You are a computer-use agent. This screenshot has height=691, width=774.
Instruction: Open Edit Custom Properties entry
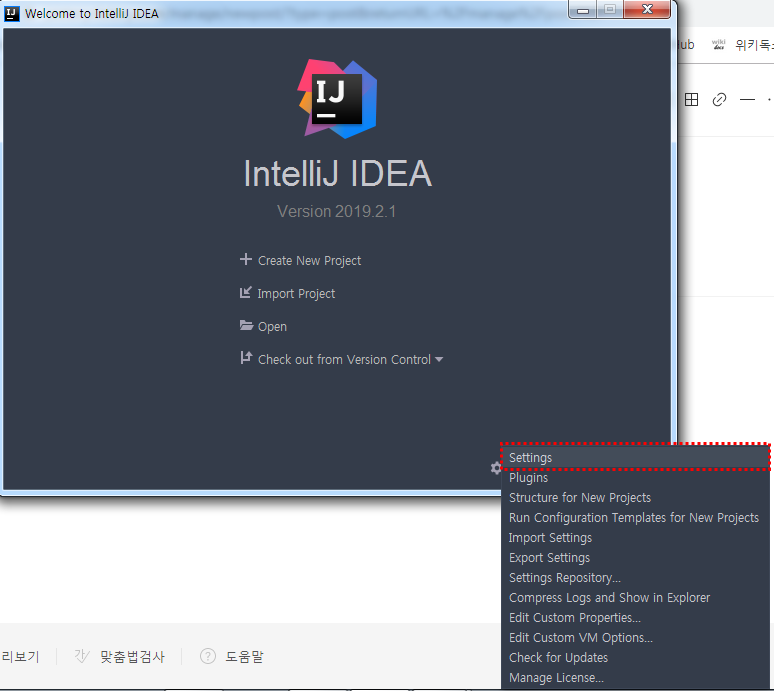click(635, 617)
